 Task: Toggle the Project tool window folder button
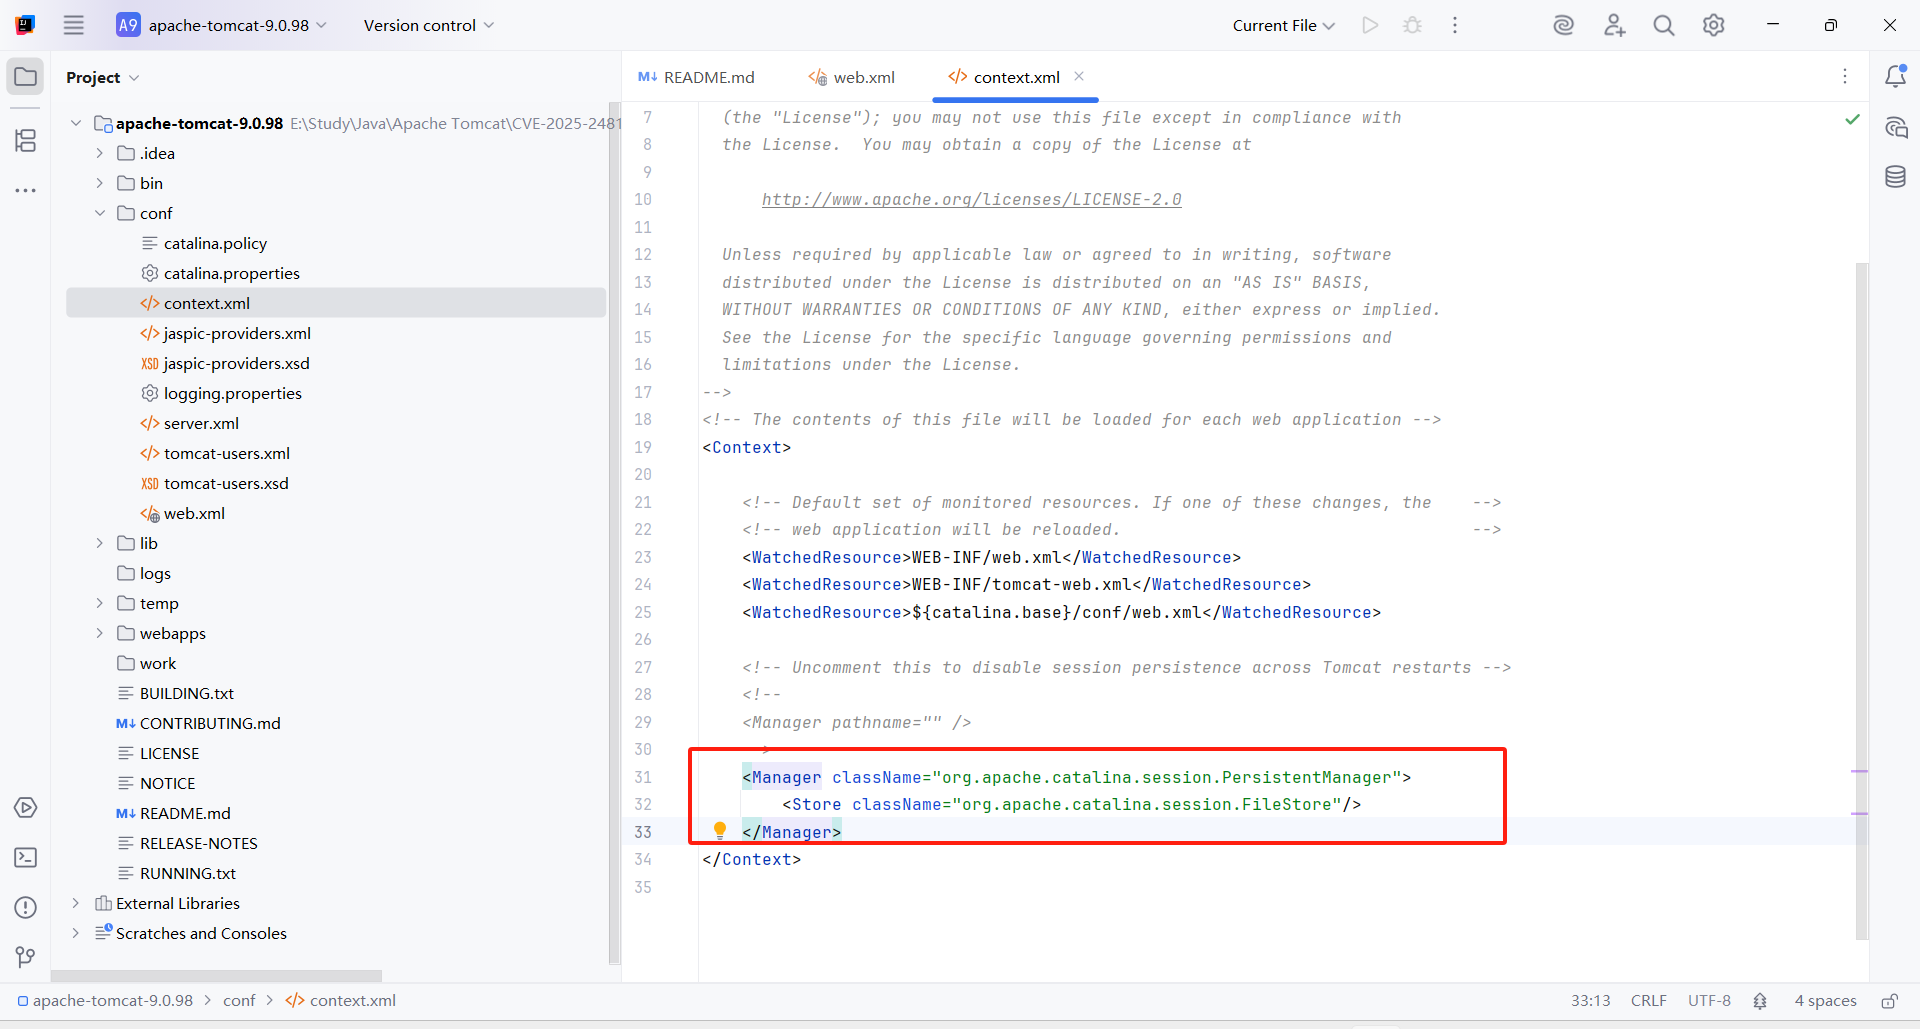click(x=26, y=77)
